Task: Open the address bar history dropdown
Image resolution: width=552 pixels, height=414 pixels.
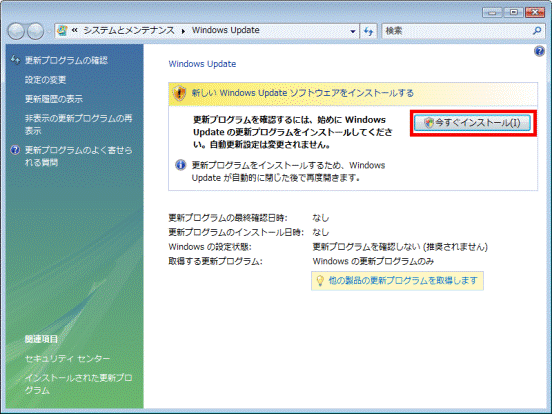Action: 353,31
